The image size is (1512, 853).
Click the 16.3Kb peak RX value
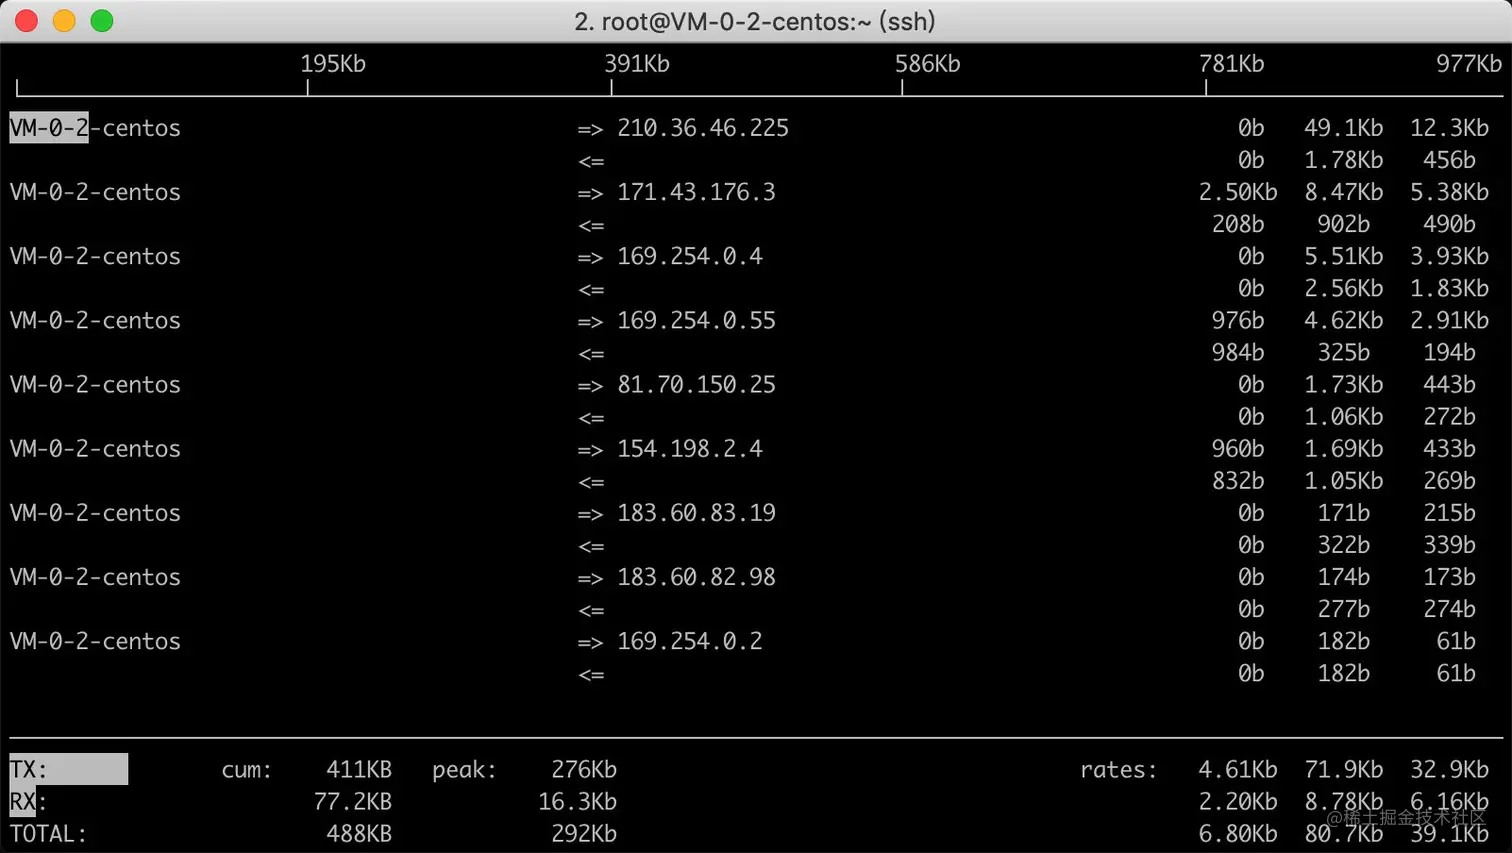coord(578,801)
